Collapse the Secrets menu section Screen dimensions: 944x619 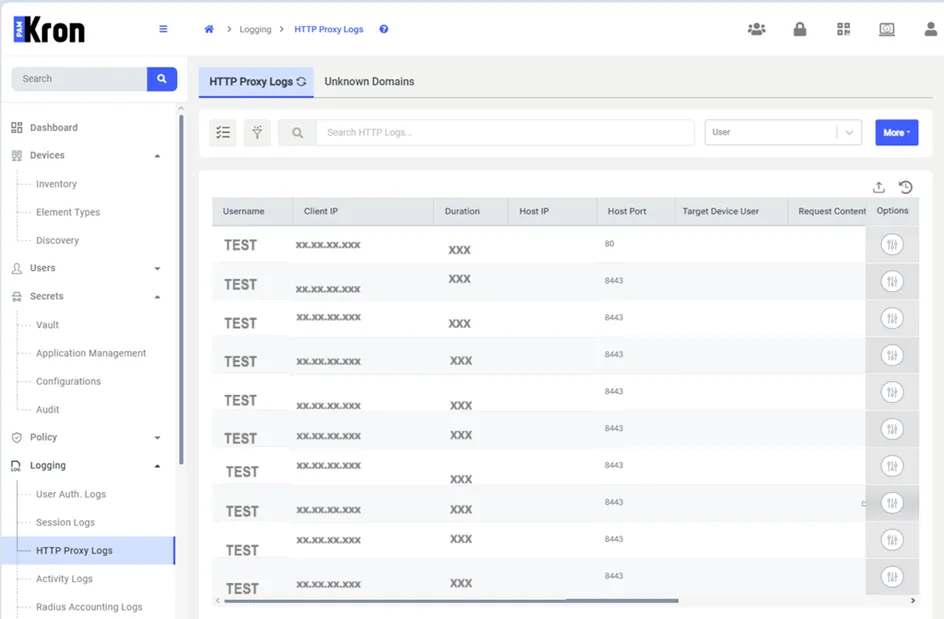157,297
